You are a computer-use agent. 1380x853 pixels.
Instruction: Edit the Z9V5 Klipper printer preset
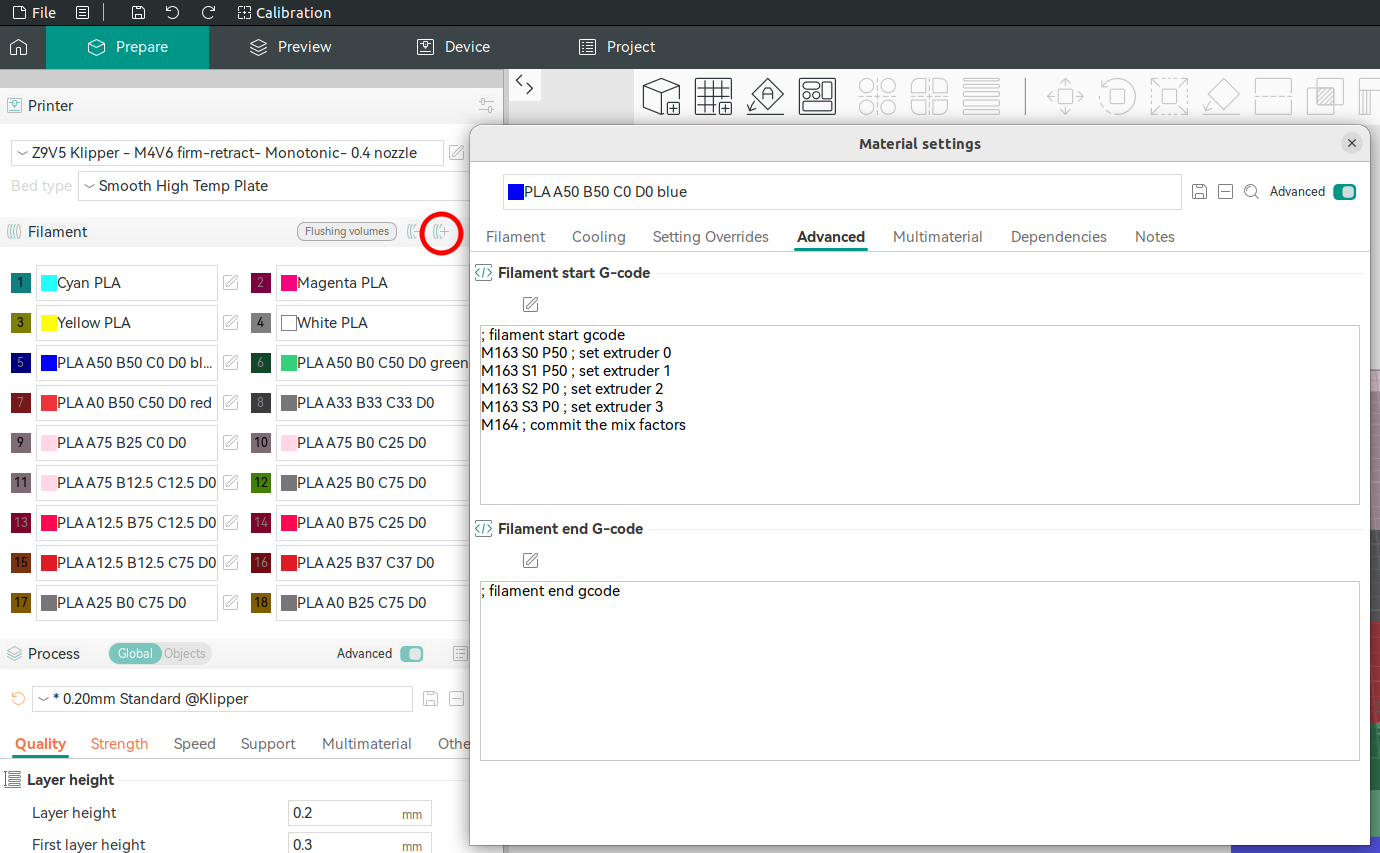(x=457, y=153)
